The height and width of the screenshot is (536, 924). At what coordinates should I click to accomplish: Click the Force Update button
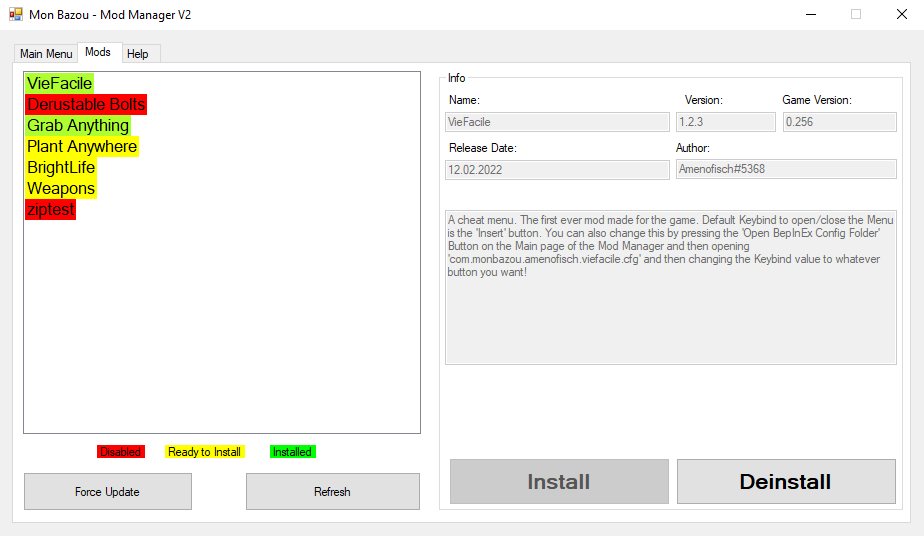coord(108,491)
